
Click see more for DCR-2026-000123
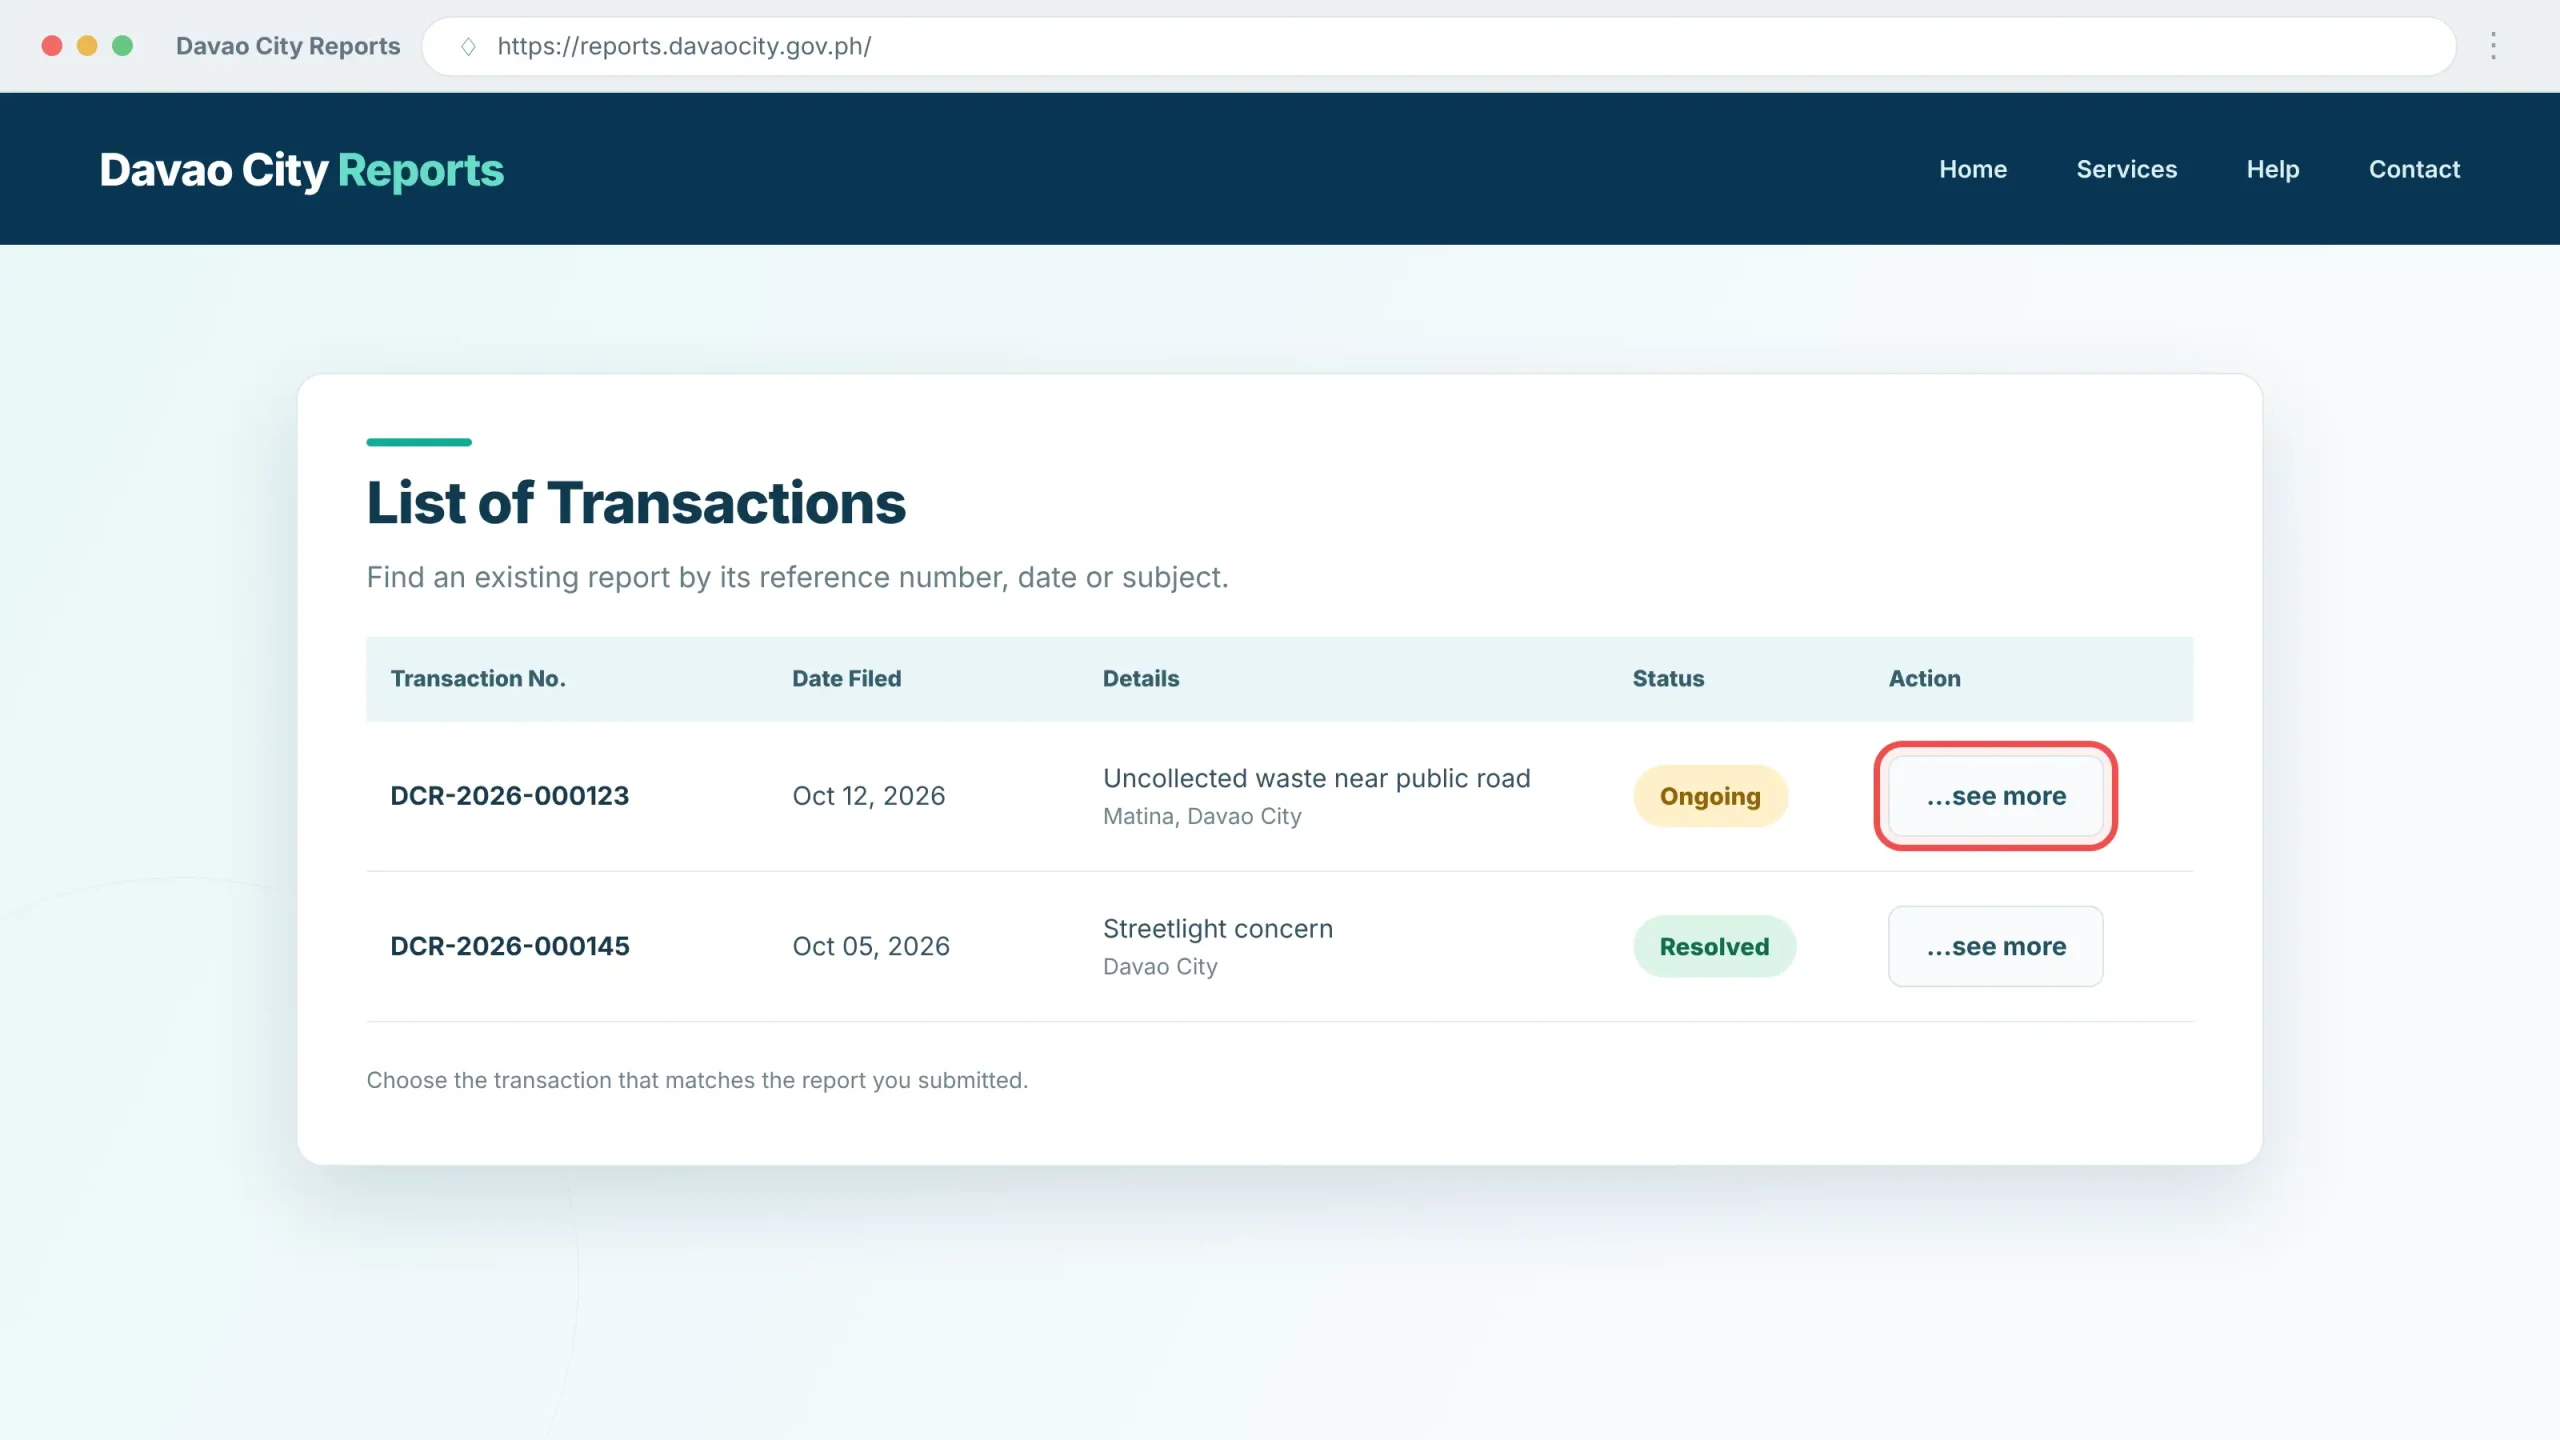[1995, 796]
